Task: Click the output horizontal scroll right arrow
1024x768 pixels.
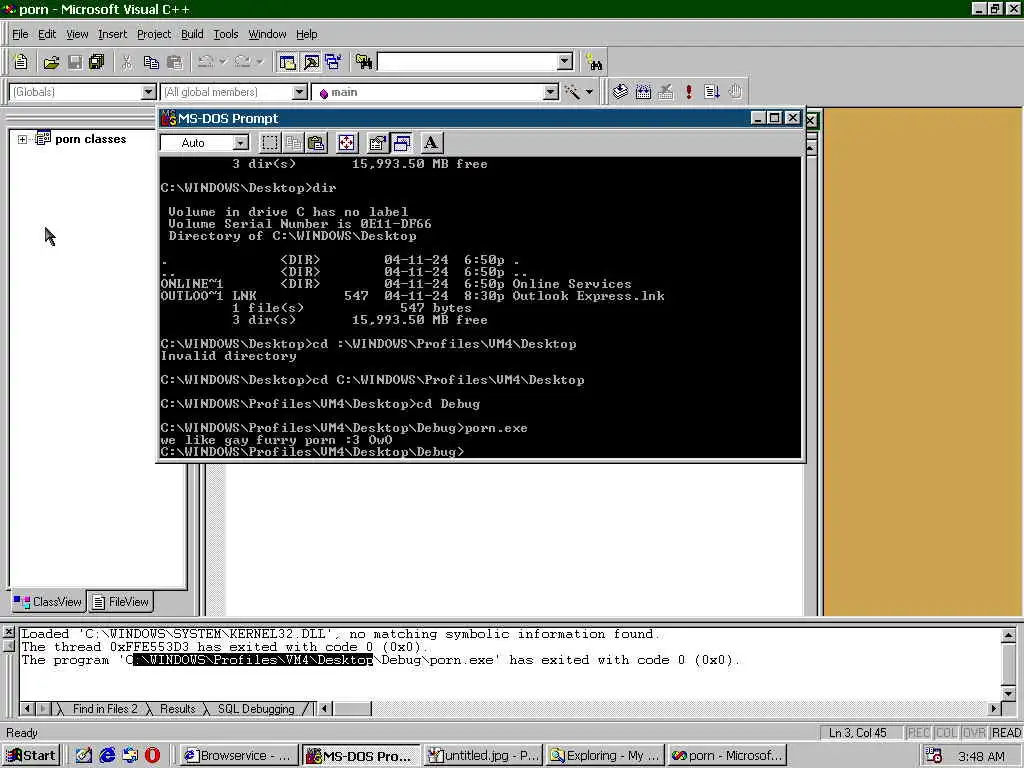Action: [994, 709]
